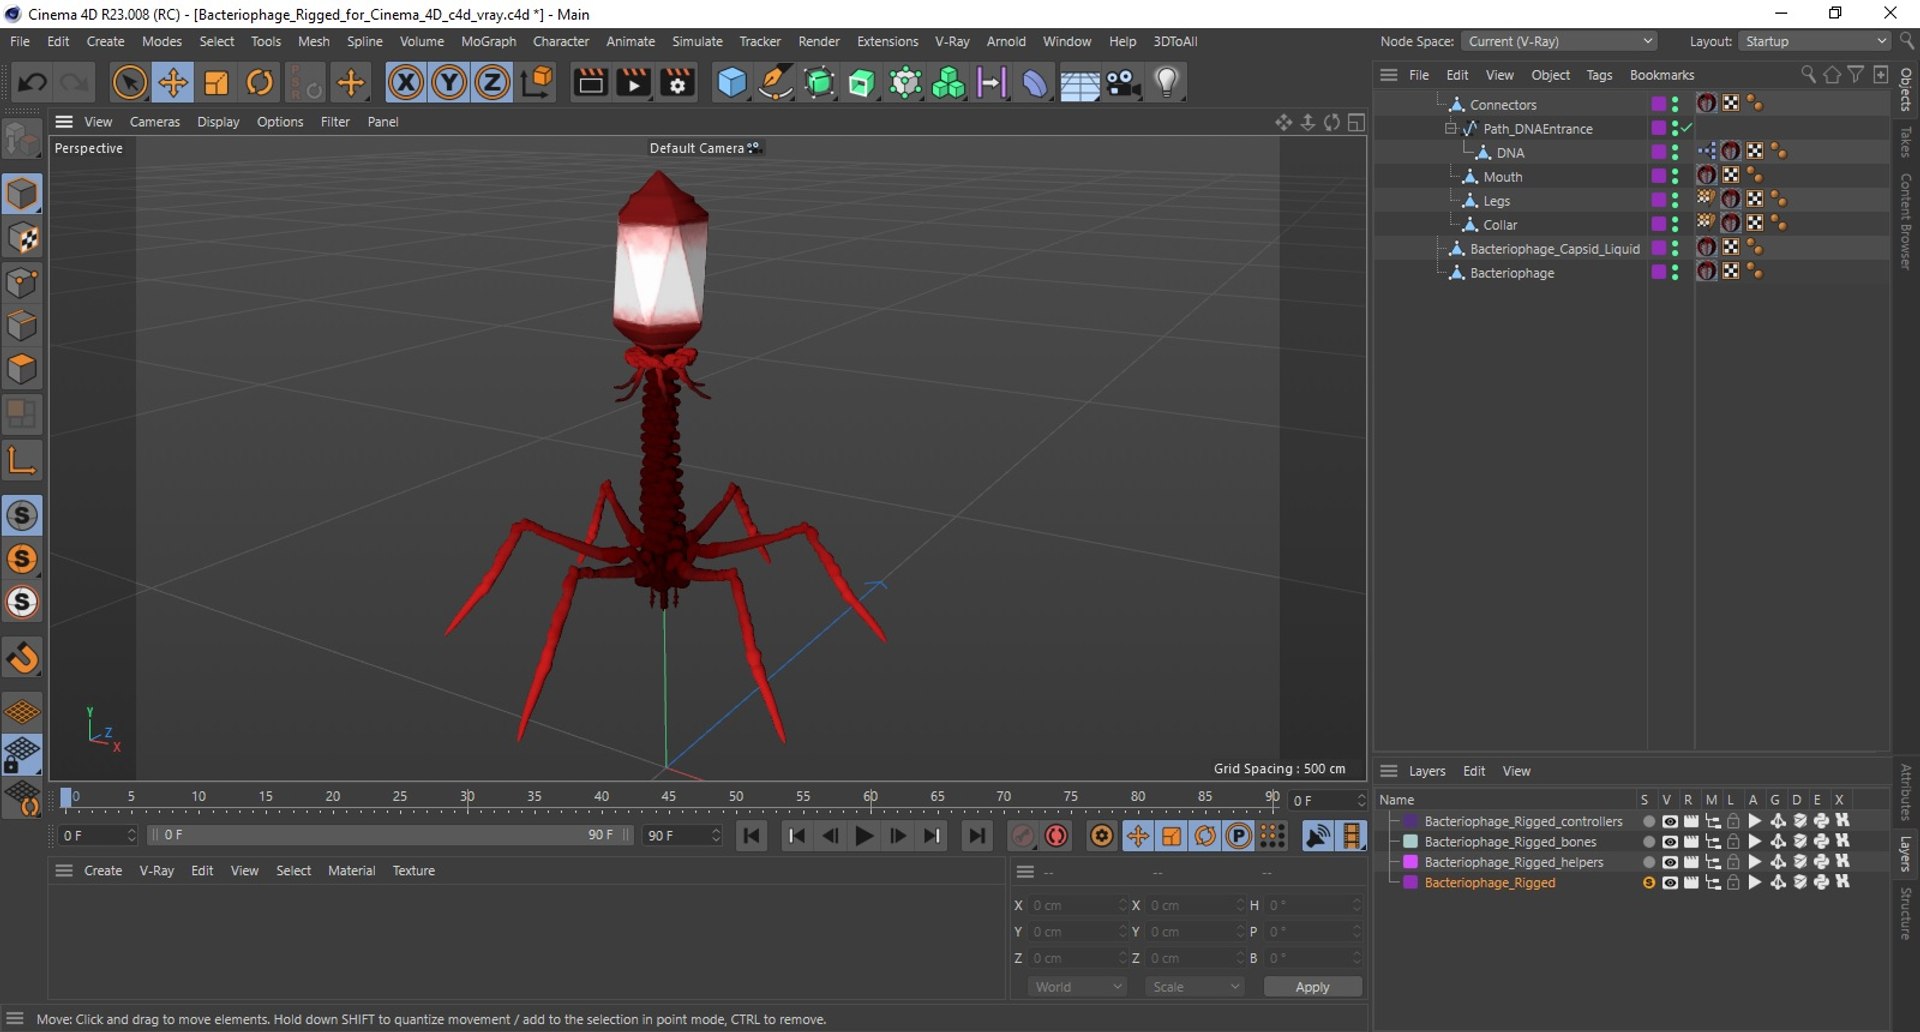Open the viewport Cameras menu
The height and width of the screenshot is (1032, 1920).
(155, 122)
